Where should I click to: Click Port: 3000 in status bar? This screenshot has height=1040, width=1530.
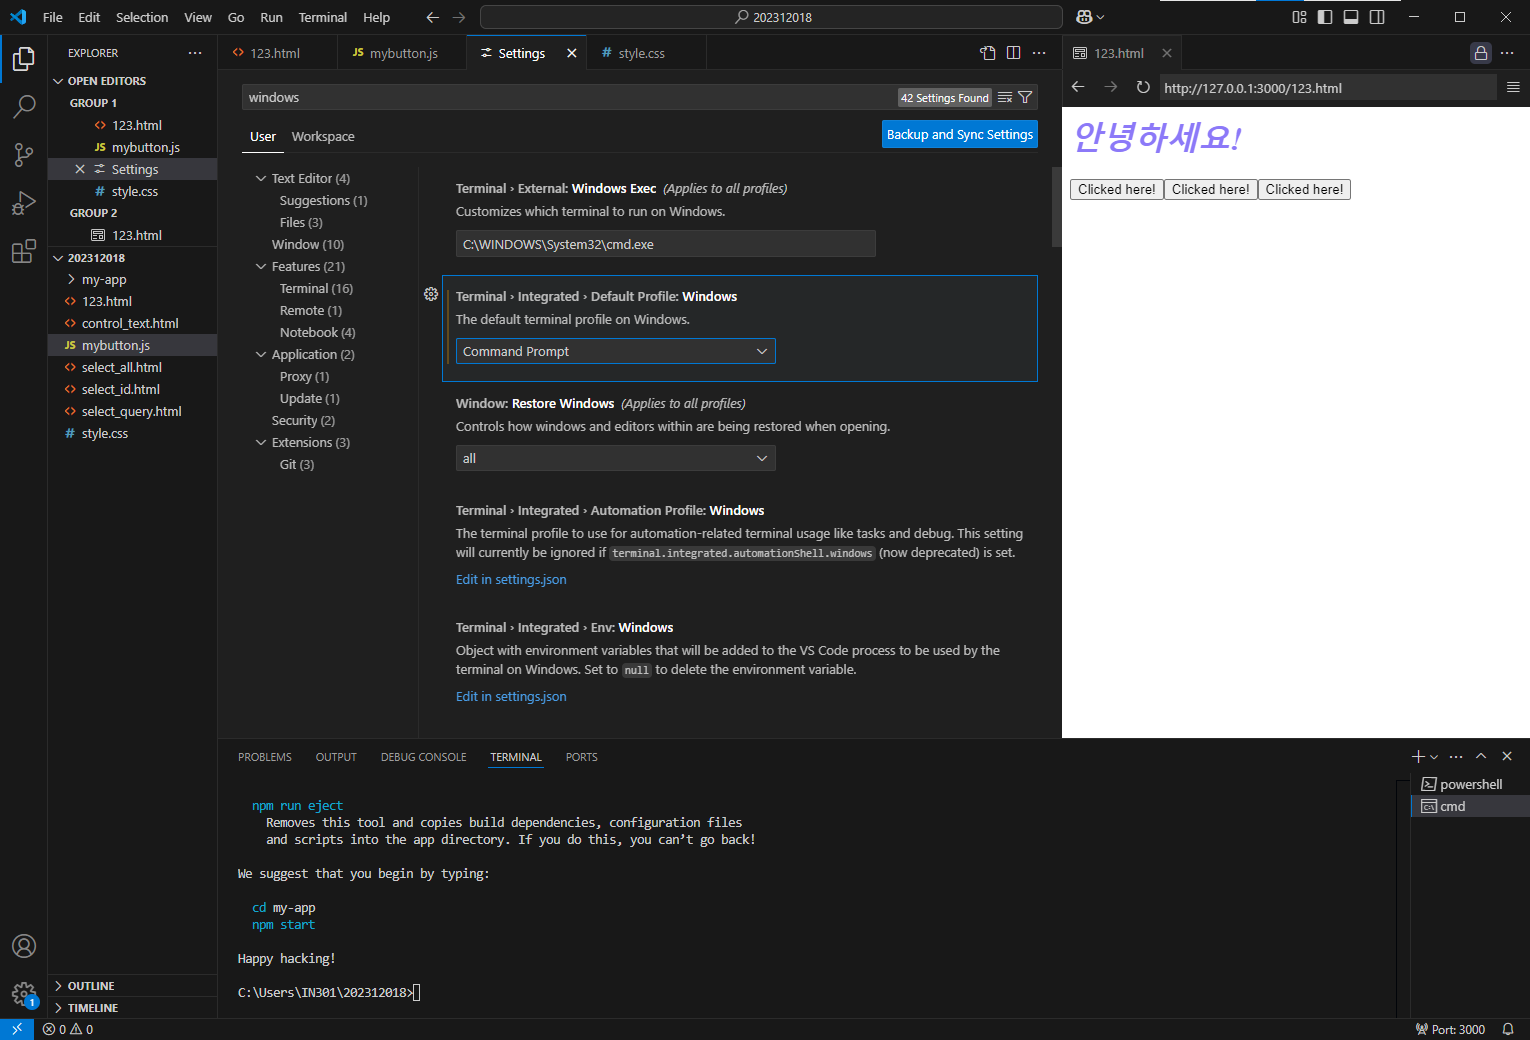click(1450, 1029)
